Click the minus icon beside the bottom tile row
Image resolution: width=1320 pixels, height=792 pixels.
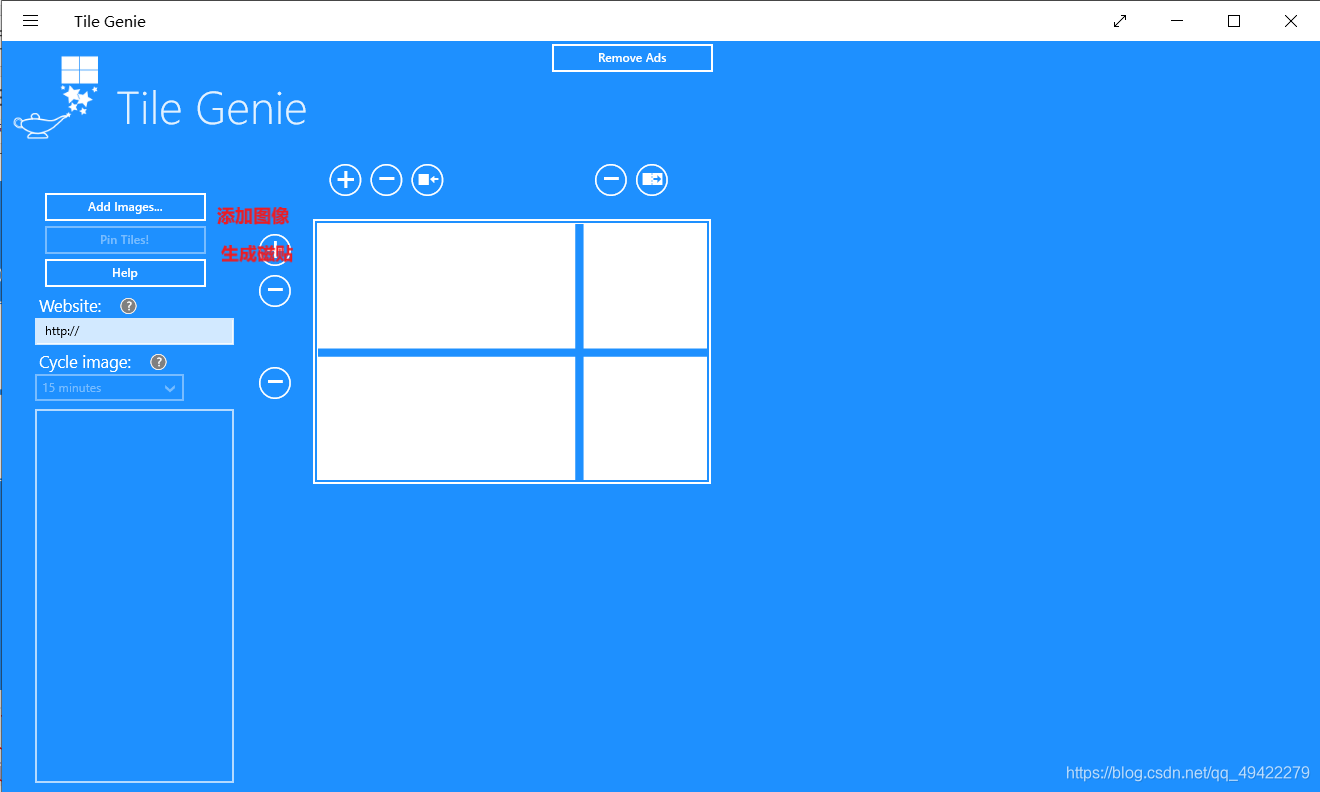click(275, 382)
